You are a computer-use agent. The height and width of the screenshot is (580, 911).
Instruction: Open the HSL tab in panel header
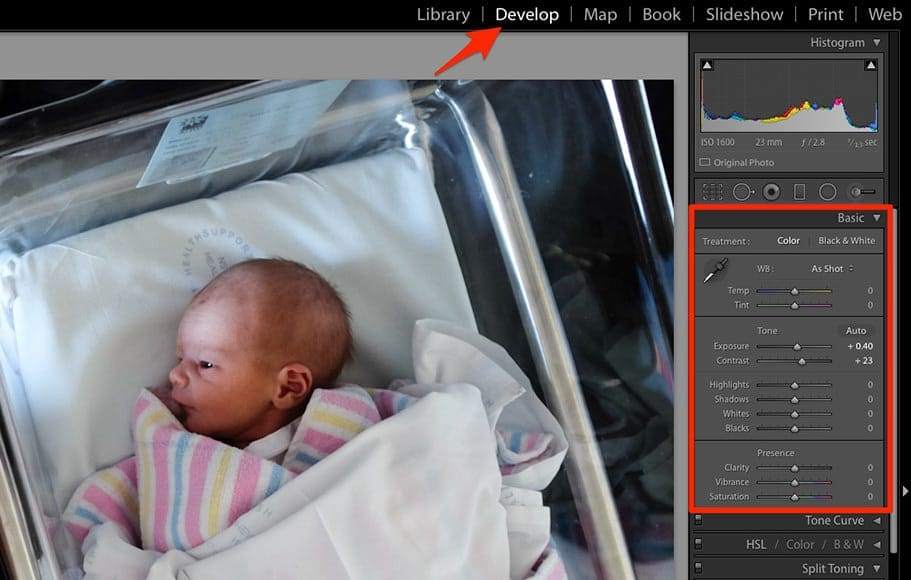point(756,545)
